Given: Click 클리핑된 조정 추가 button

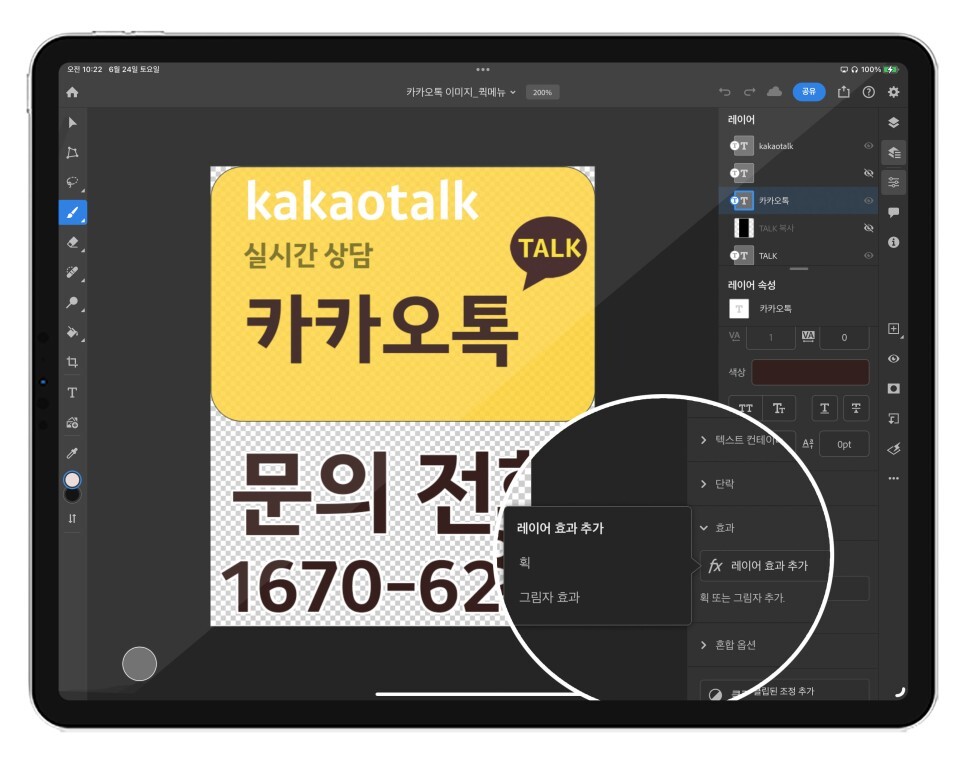Looking at the screenshot, I should point(784,691).
